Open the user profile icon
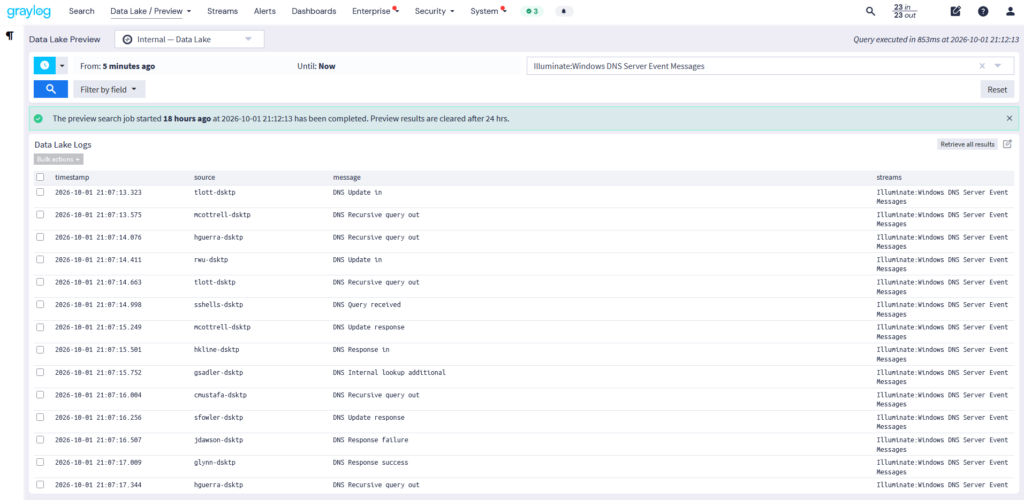1024x500 pixels. point(1010,11)
